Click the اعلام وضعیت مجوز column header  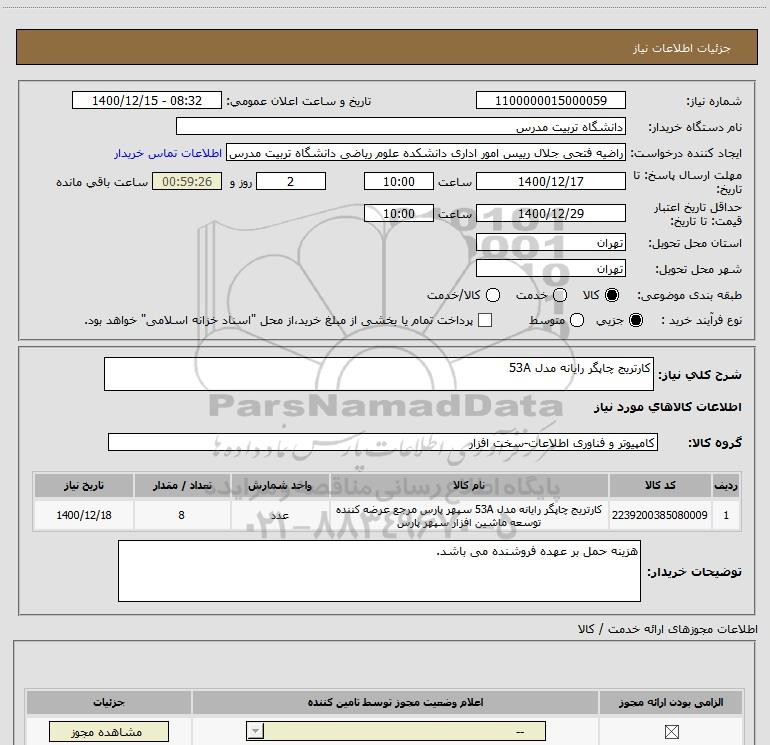tap(395, 702)
